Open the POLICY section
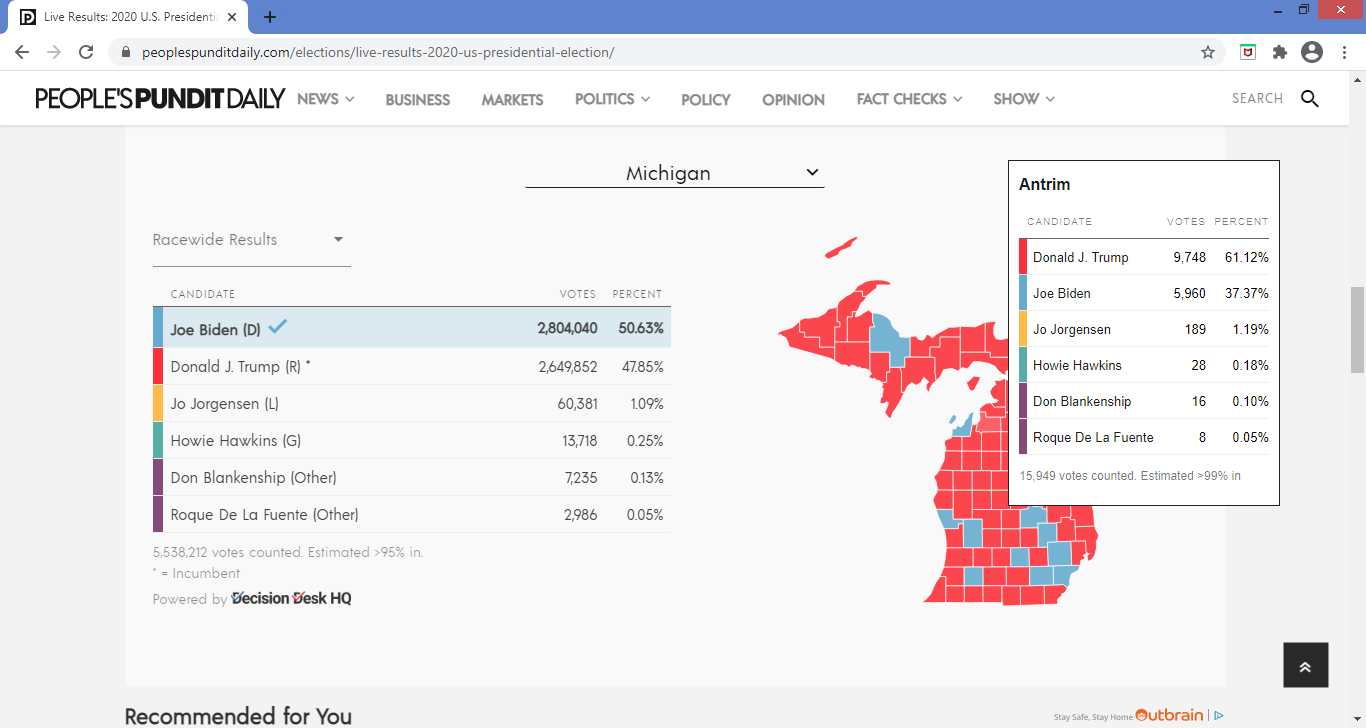The height and width of the screenshot is (728, 1366). 706,100
